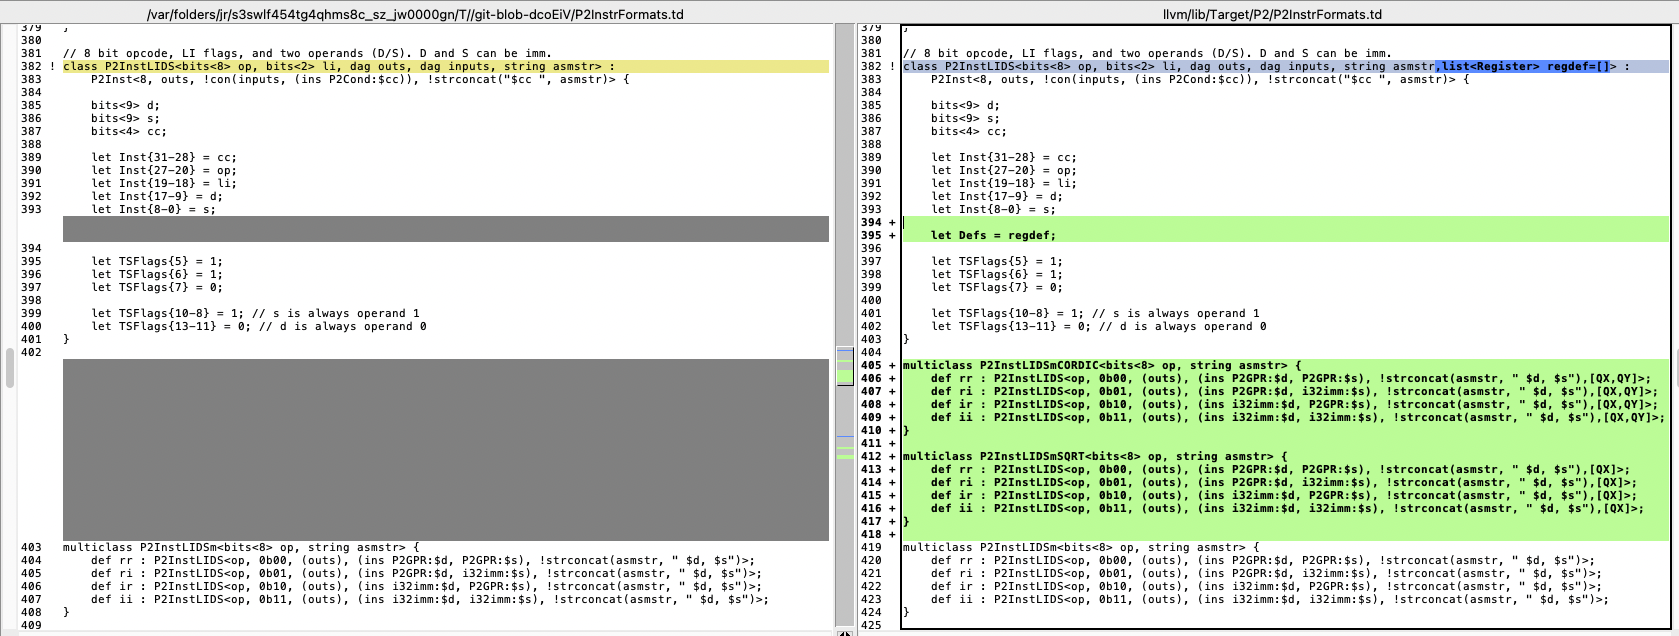Click the splitter arrows icon at bottom center

click(845, 632)
